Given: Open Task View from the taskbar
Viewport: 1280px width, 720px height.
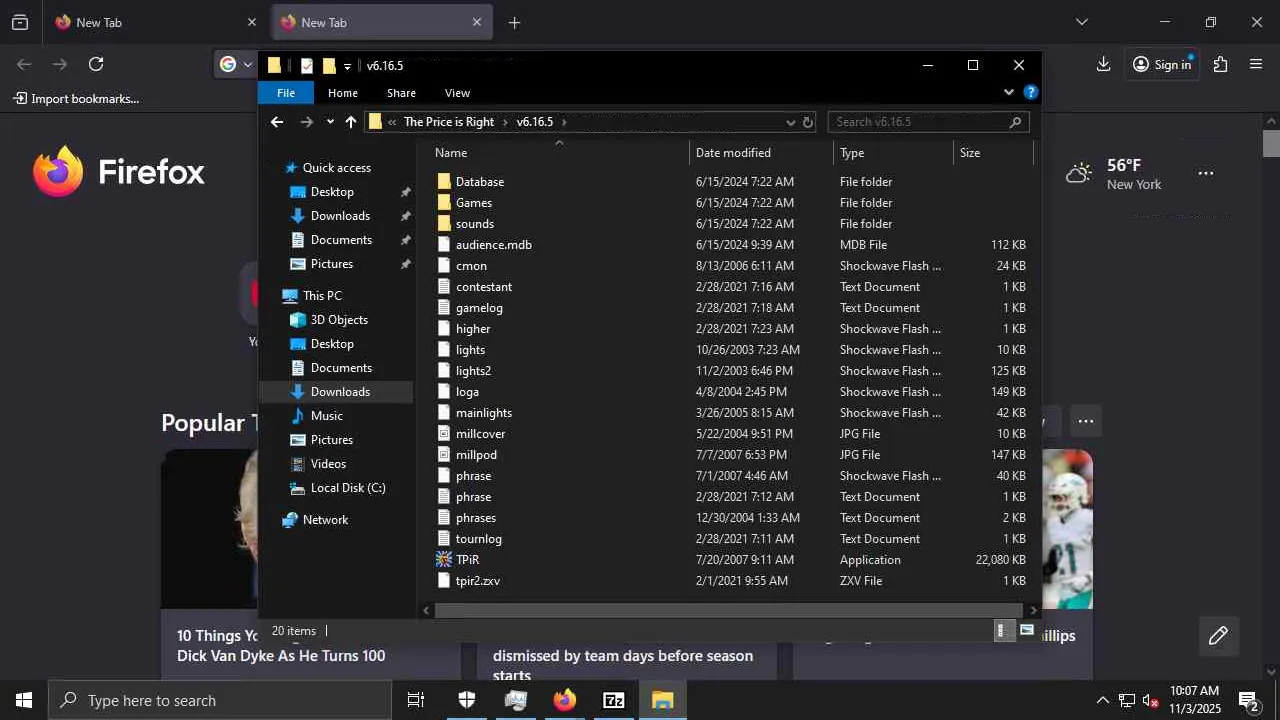Looking at the screenshot, I should tap(416, 700).
